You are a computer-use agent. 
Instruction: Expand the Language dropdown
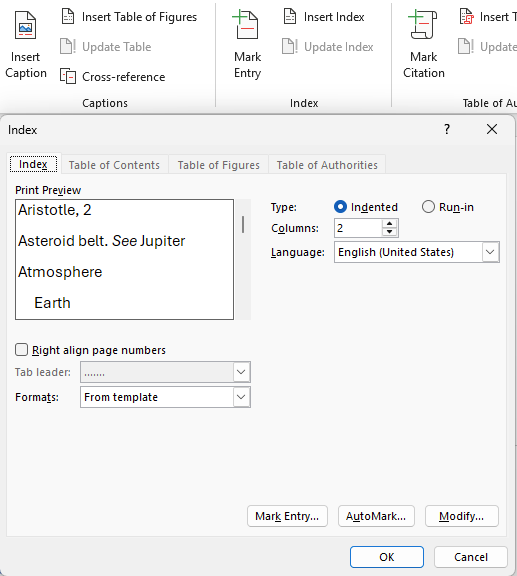tap(490, 252)
